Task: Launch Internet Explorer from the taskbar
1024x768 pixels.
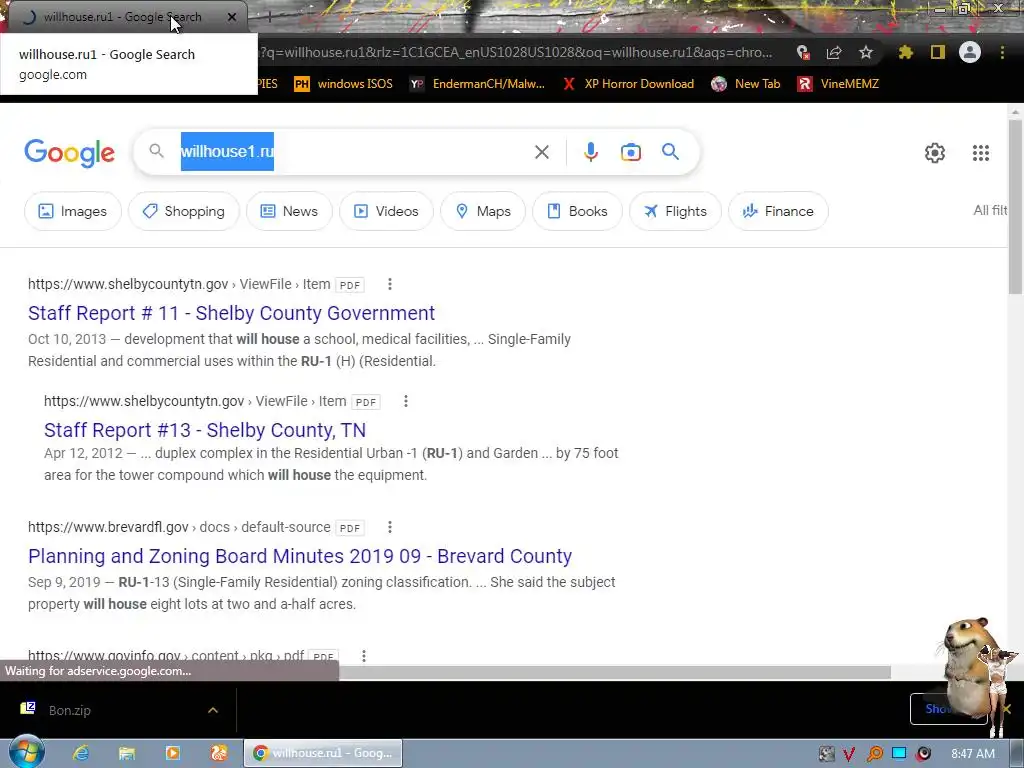Action: coord(81,754)
